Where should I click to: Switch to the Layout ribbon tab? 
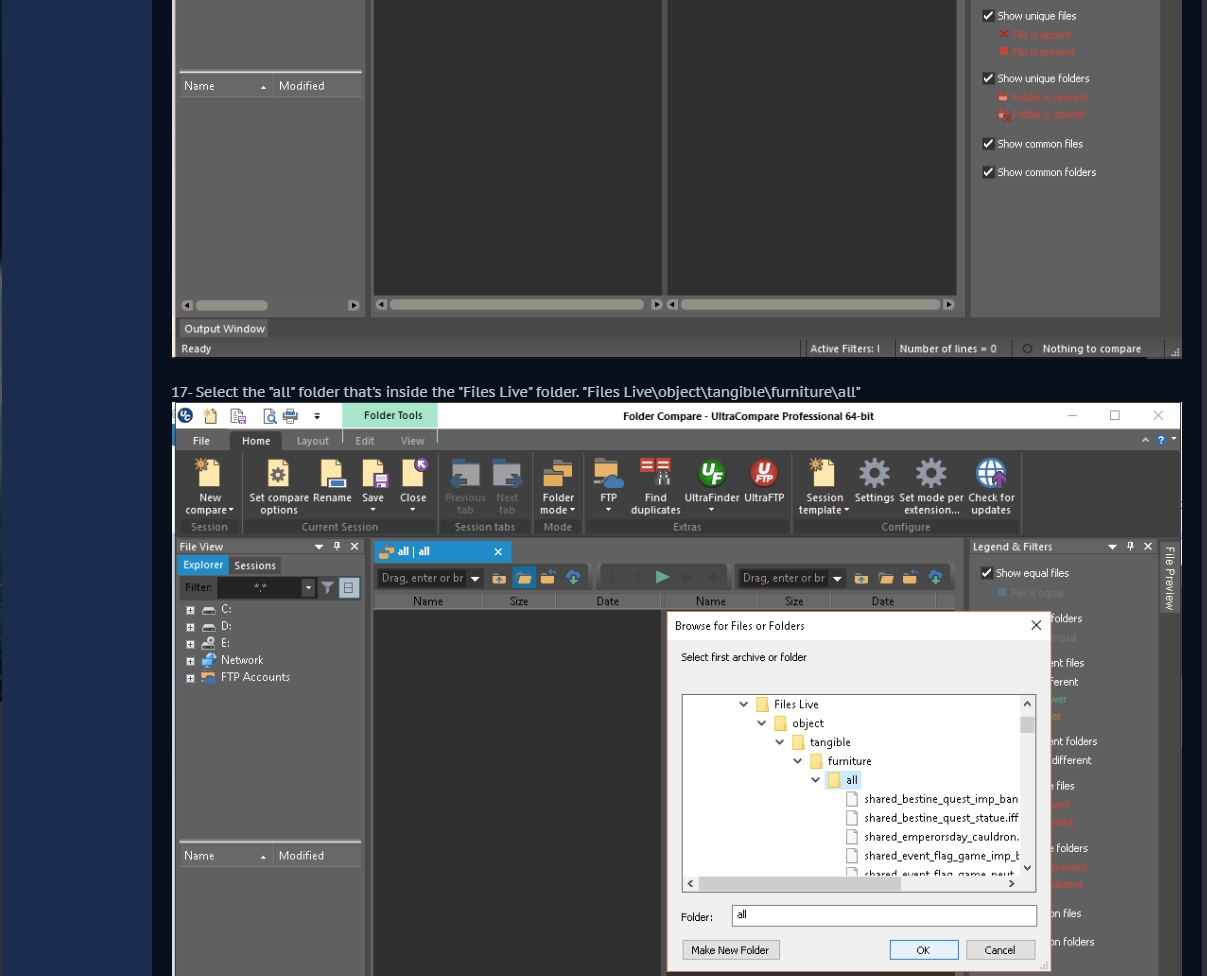tap(312, 441)
